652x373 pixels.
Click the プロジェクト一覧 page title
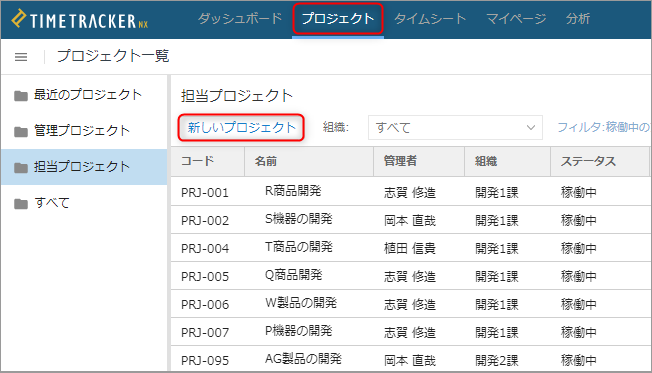click(x=113, y=56)
